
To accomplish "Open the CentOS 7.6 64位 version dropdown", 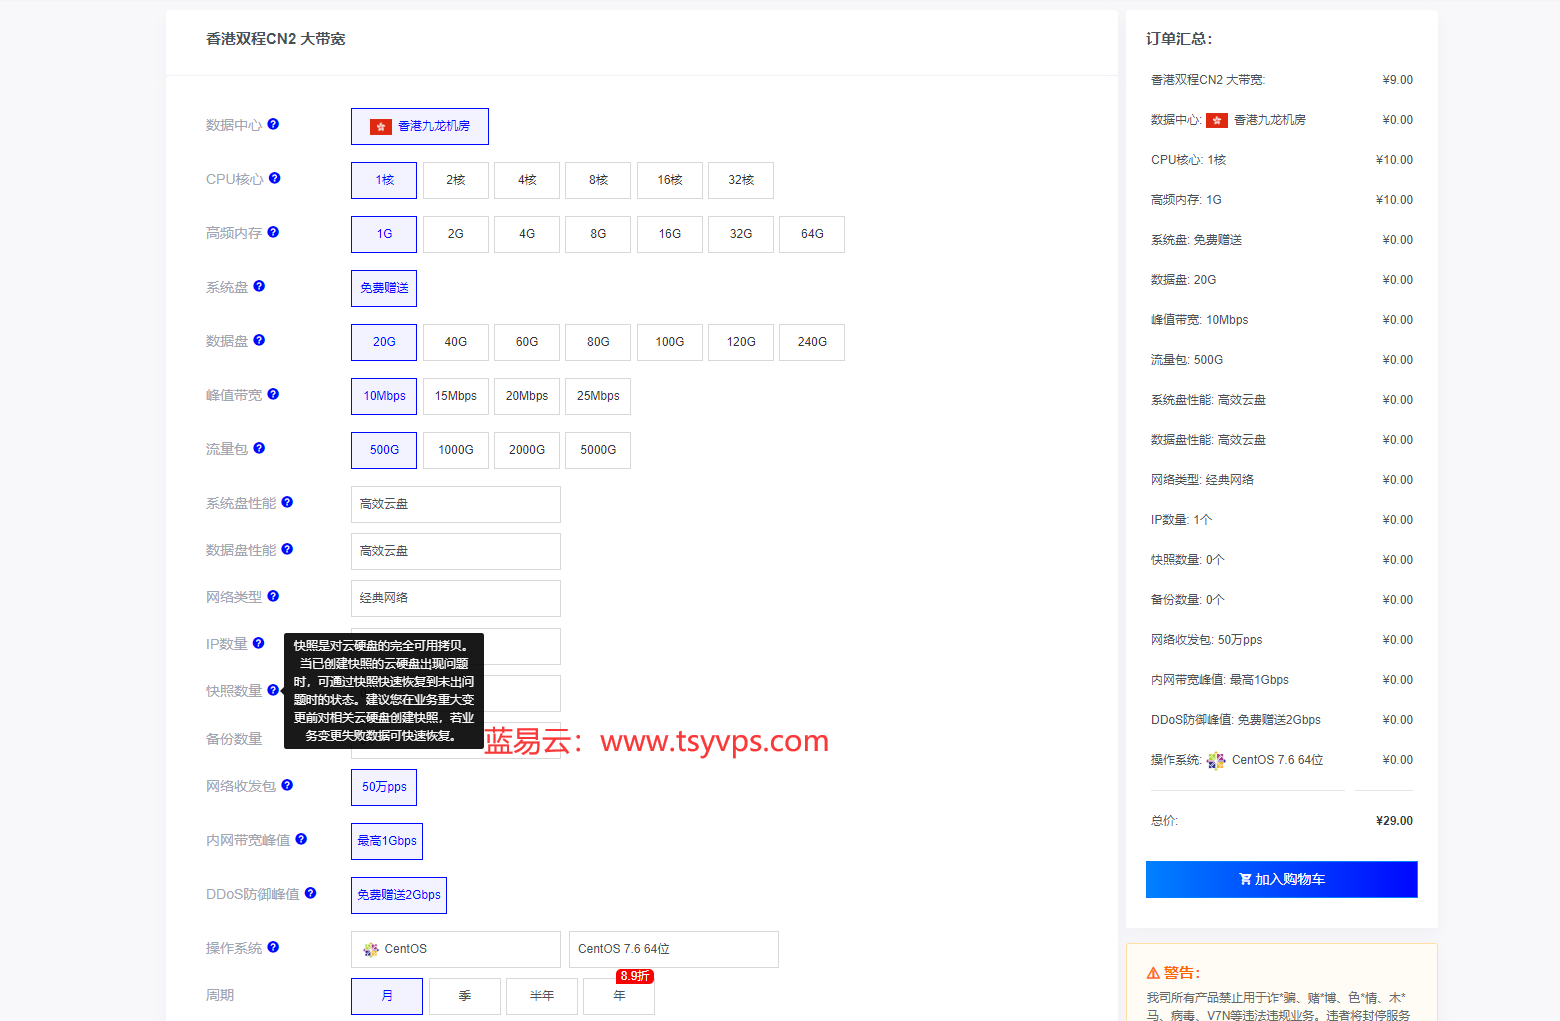I will [673, 949].
